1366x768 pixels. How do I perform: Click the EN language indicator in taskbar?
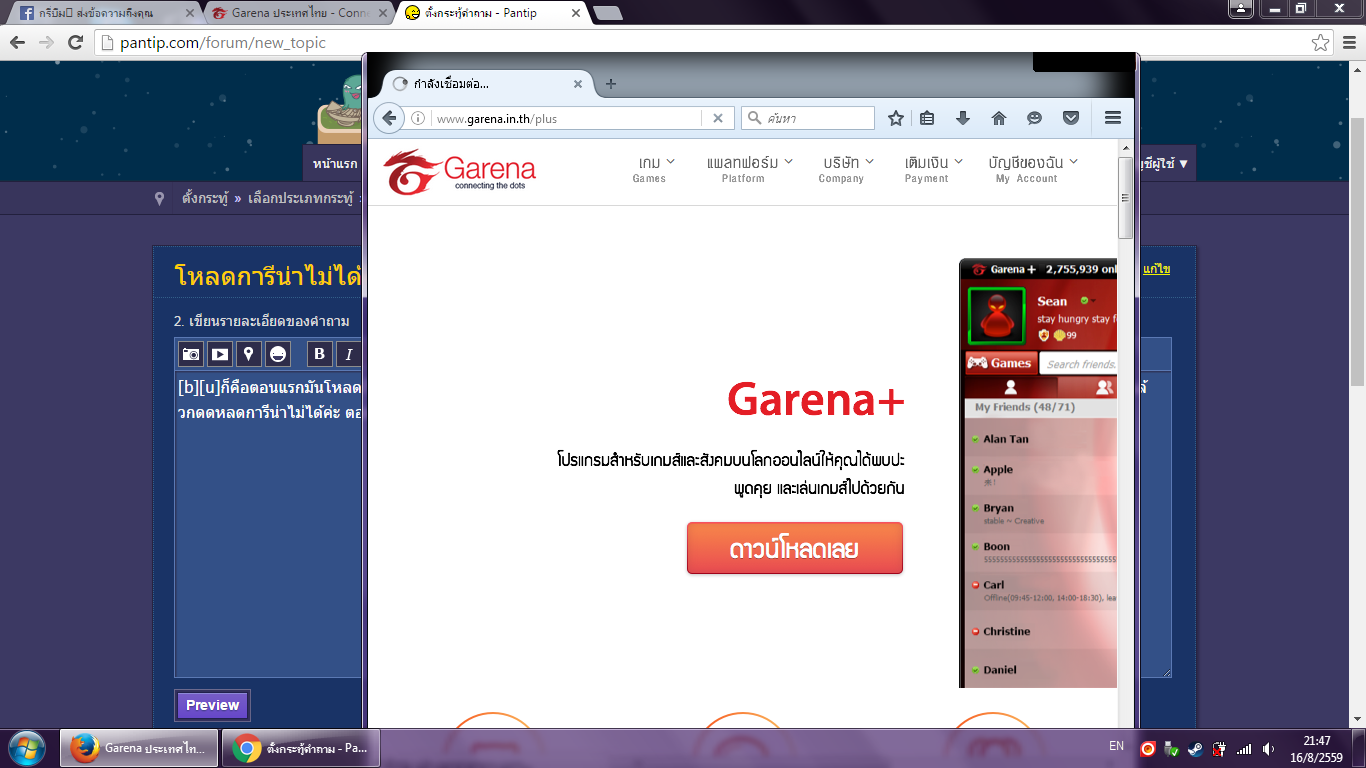pyautogui.click(x=1117, y=746)
